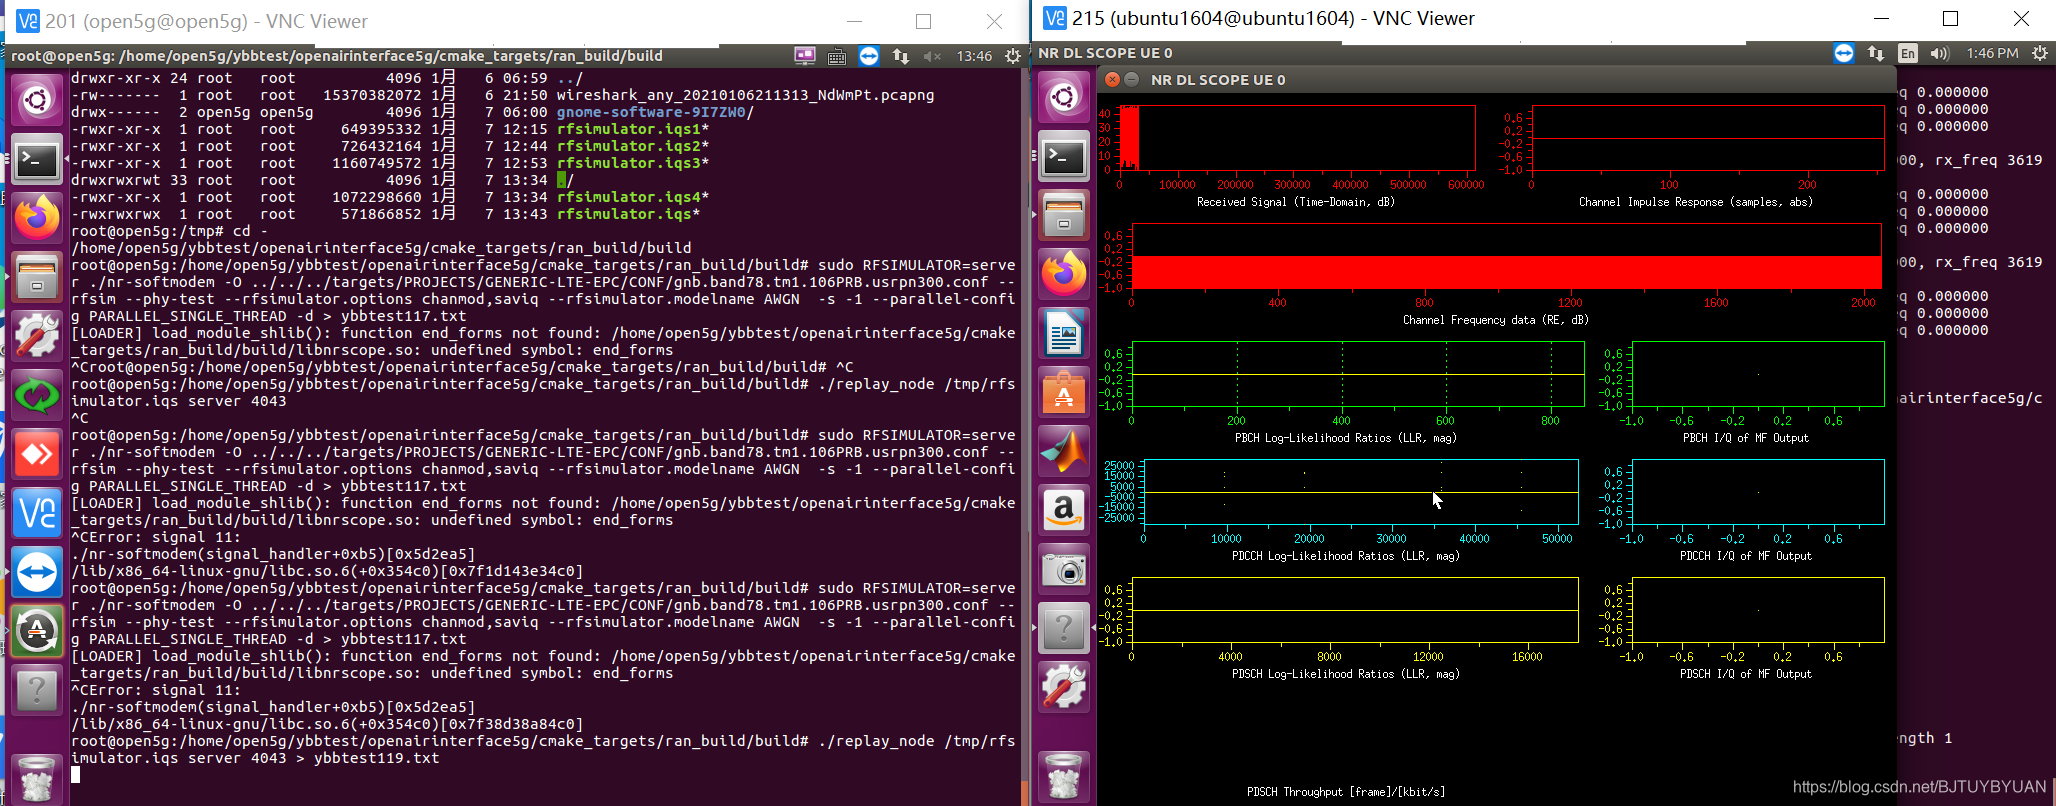Open LibreOffice Writer in the 215 launcher
Viewport: 2056px width, 806px height.
point(1063,334)
